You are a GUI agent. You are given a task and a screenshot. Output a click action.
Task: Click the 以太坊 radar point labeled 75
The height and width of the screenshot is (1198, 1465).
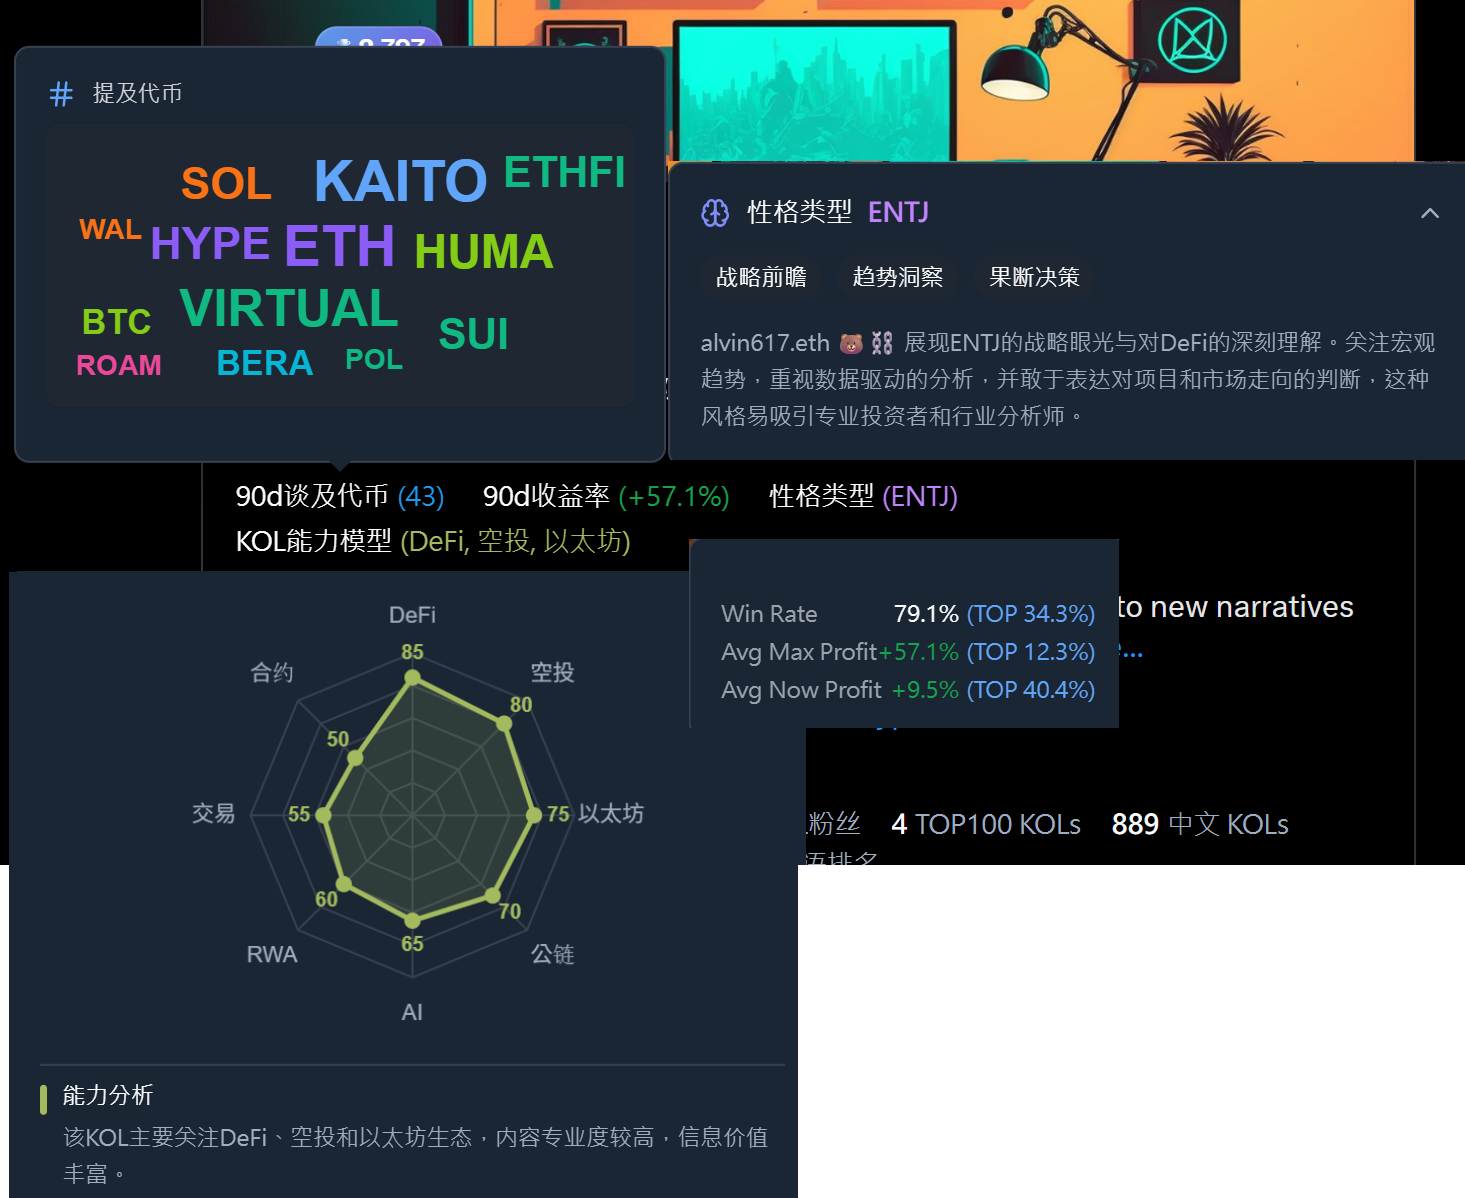pyautogui.click(x=533, y=815)
